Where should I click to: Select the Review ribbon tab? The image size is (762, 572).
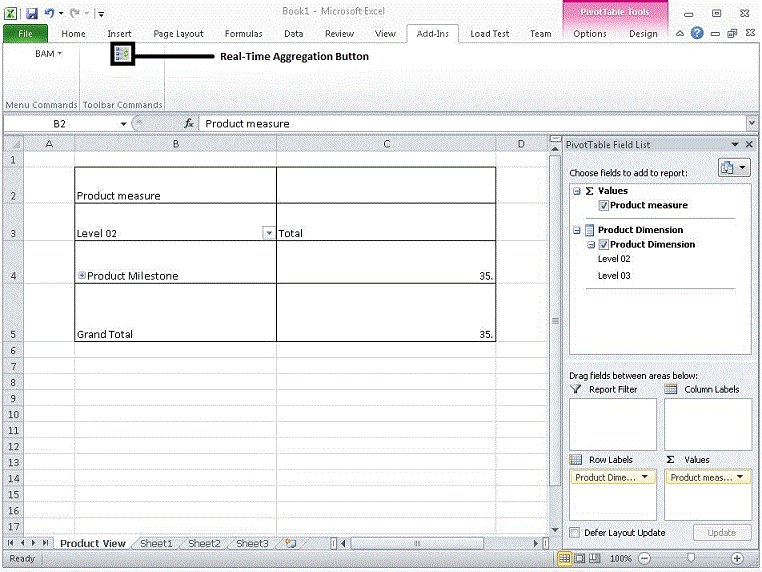(339, 34)
